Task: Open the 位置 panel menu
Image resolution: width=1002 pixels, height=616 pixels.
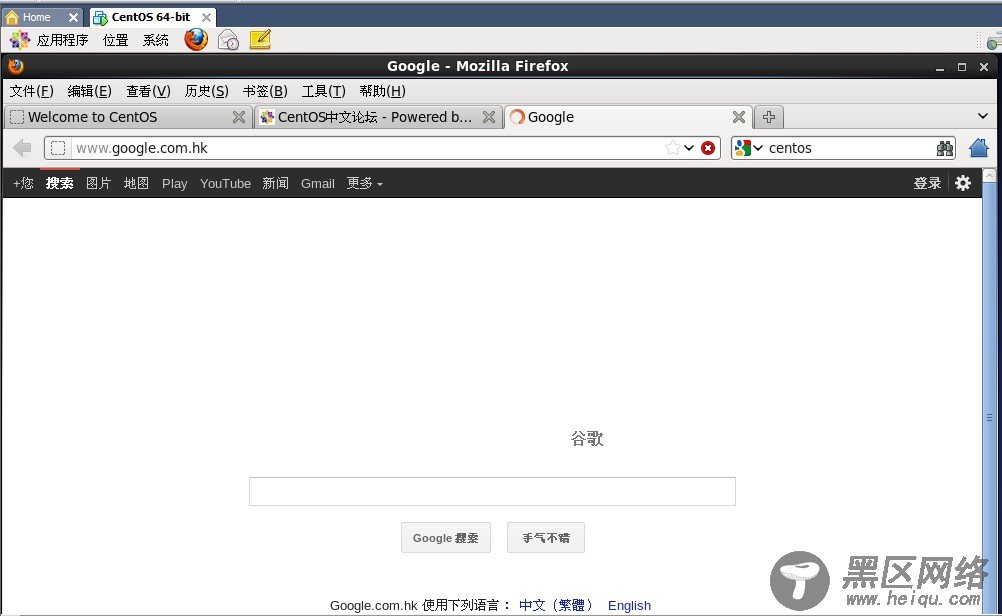Action: coord(116,40)
